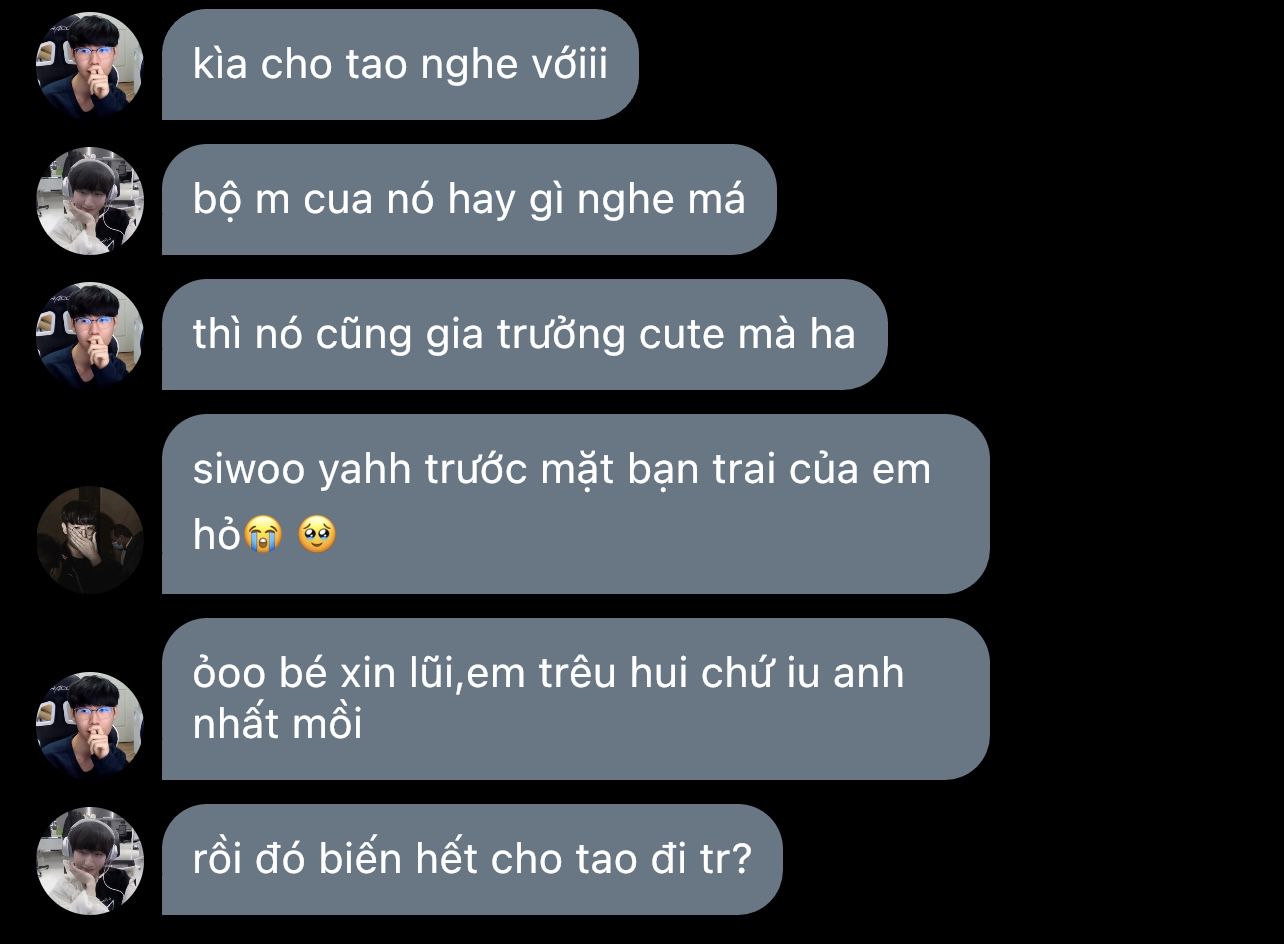Screen dimensions: 1284x944
Task: Select the message starting "siwoo yahh trước mặt"
Action: [x=575, y=504]
